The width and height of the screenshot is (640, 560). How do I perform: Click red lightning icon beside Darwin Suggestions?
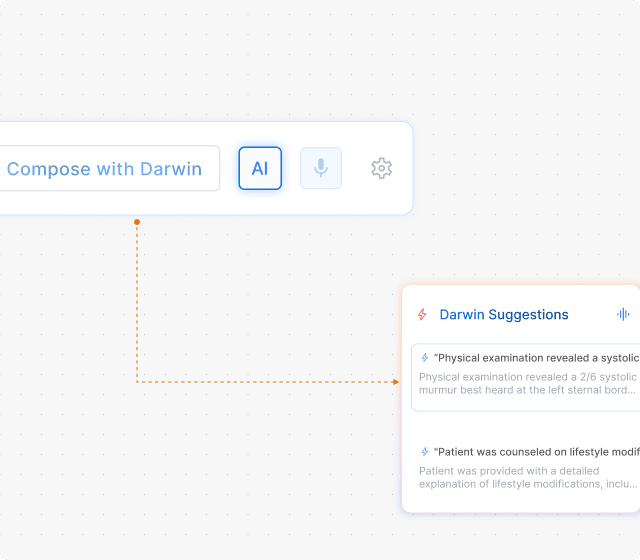[422, 315]
